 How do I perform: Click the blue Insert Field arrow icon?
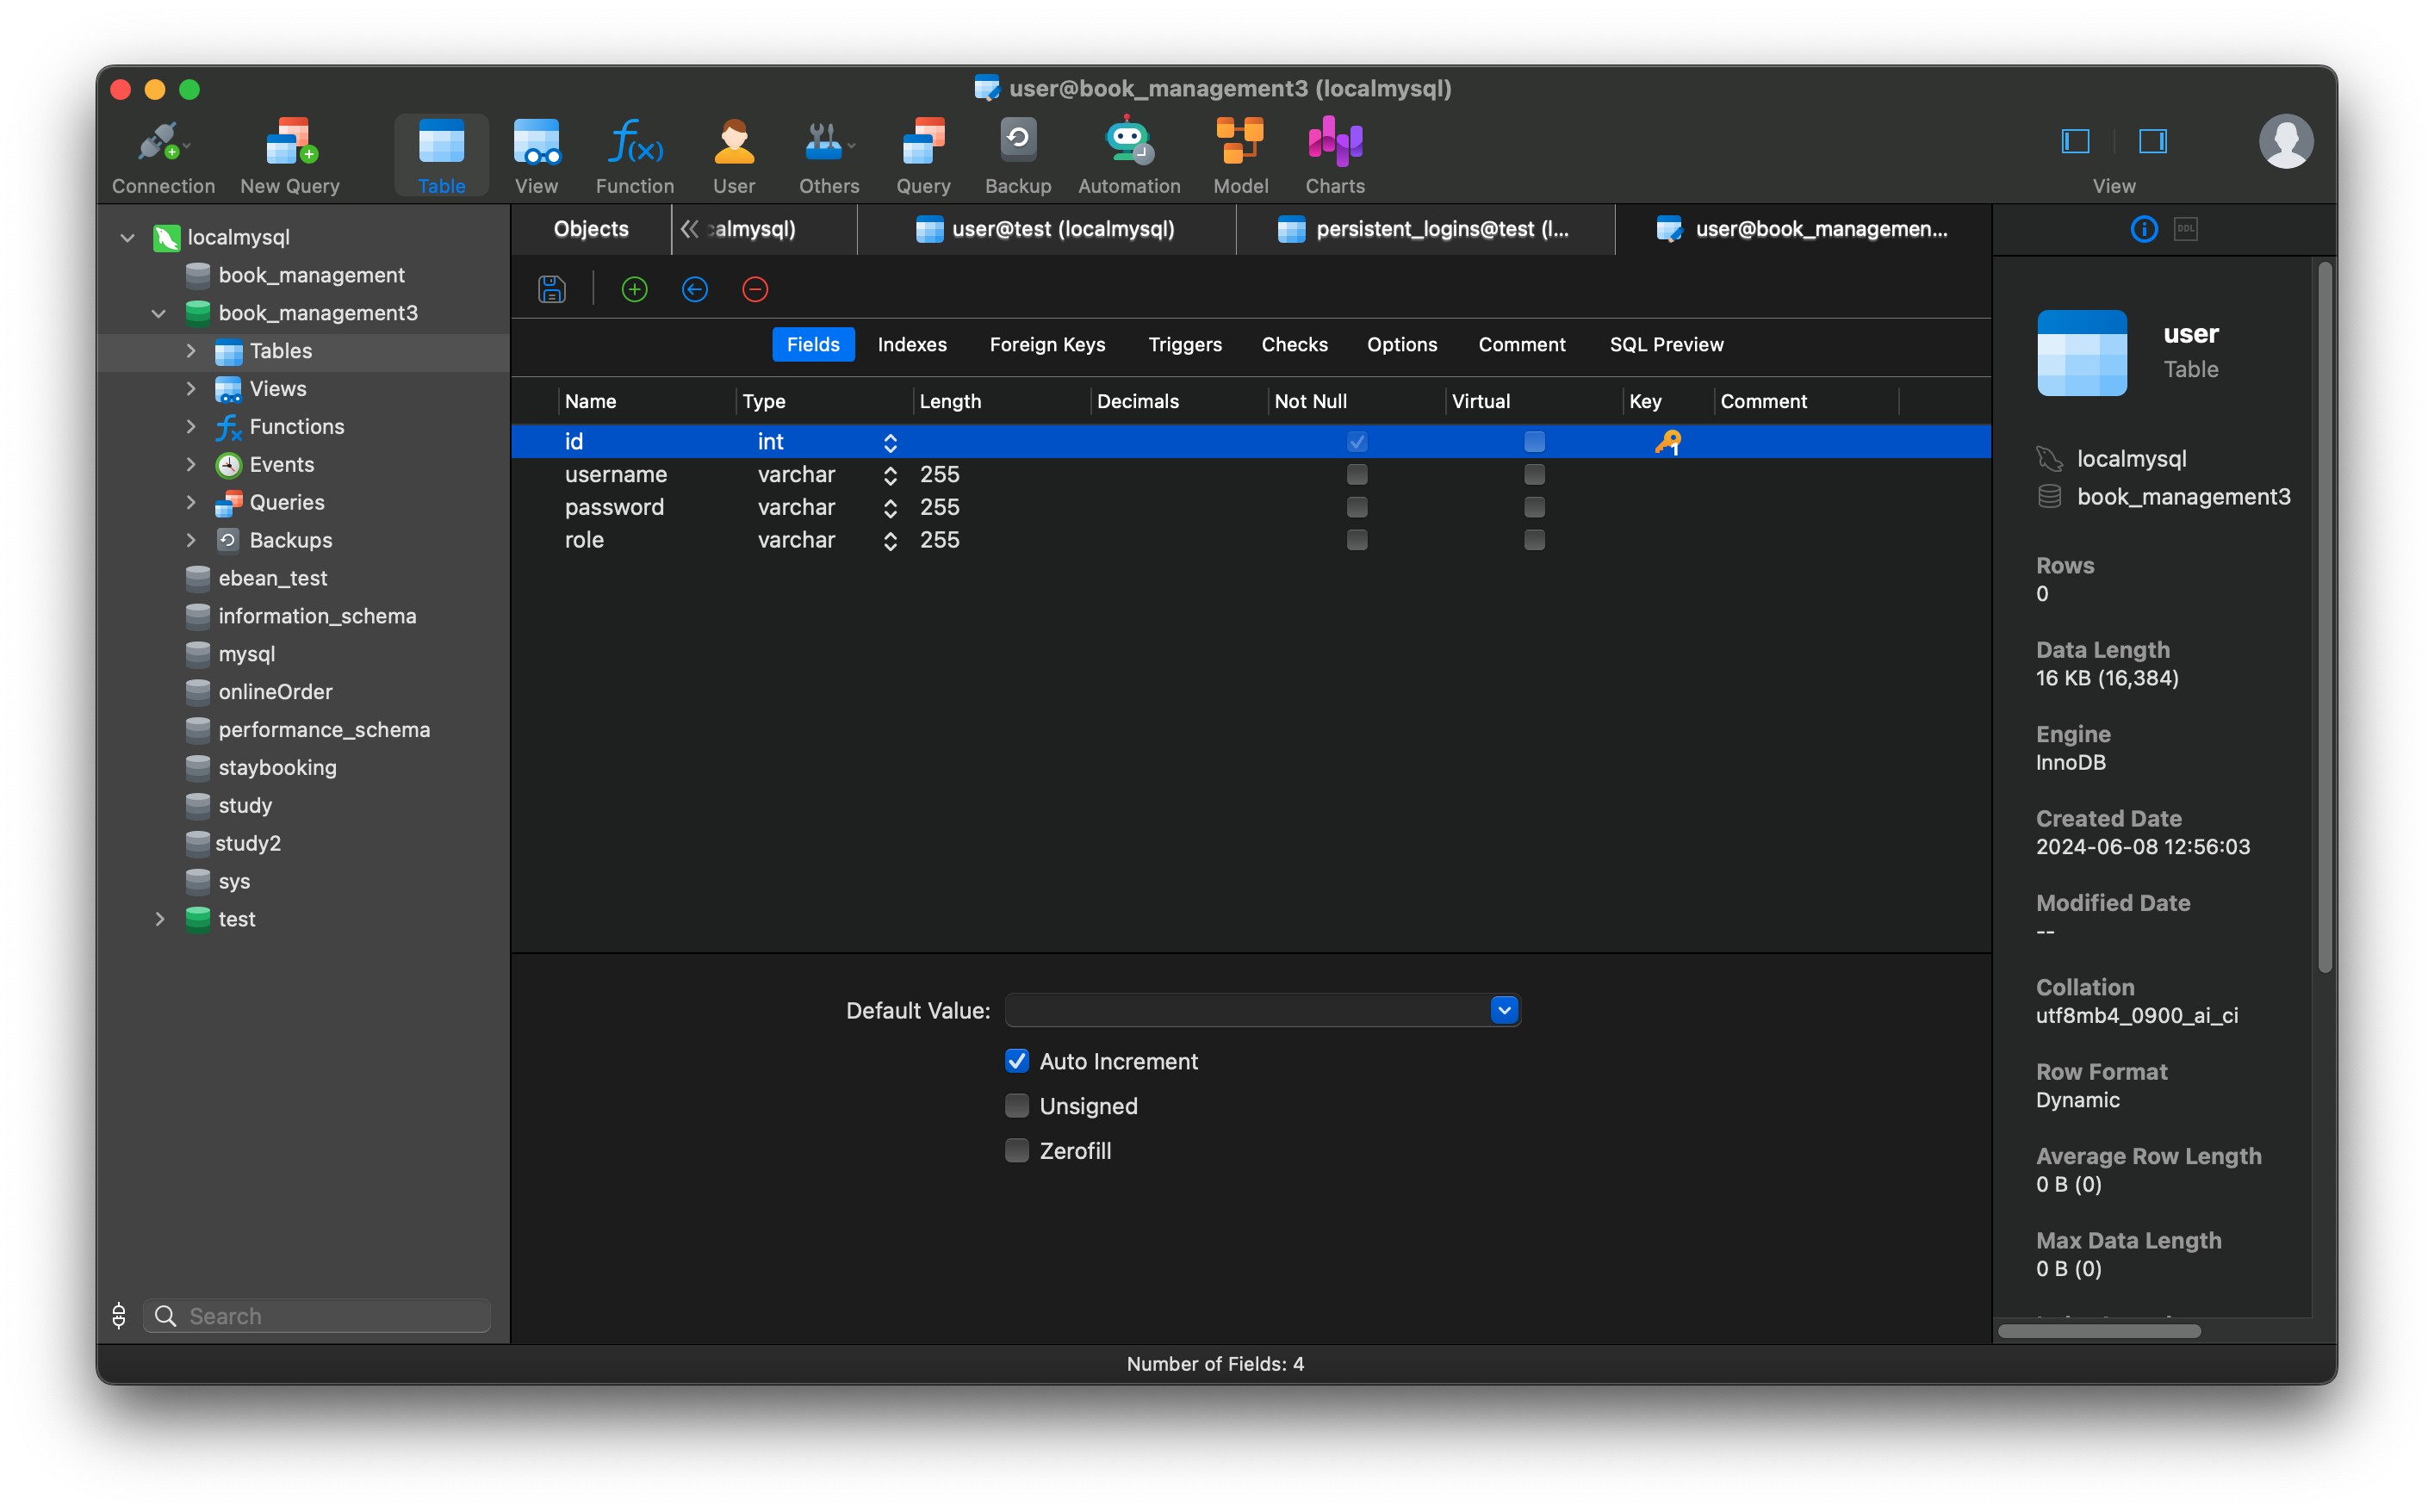point(695,289)
